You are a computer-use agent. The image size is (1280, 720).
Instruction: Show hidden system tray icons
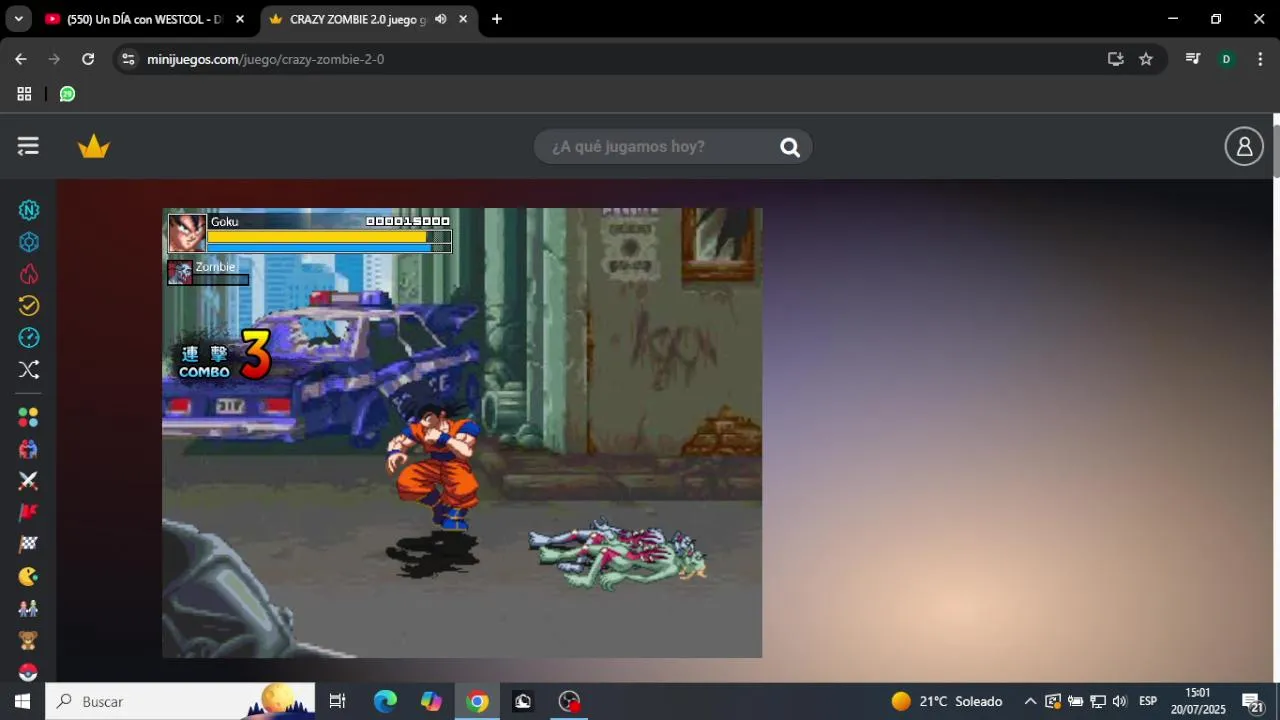pyautogui.click(x=1030, y=701)
